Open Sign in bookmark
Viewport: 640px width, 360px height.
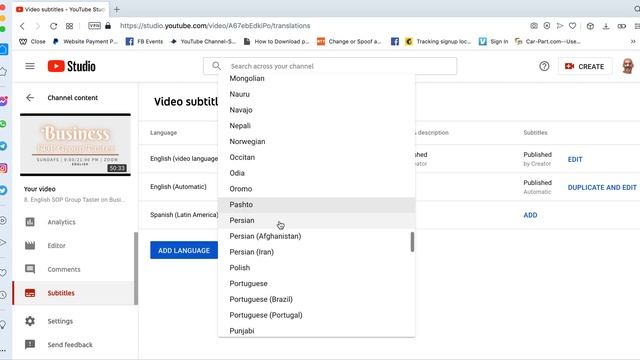coord(493,42)
